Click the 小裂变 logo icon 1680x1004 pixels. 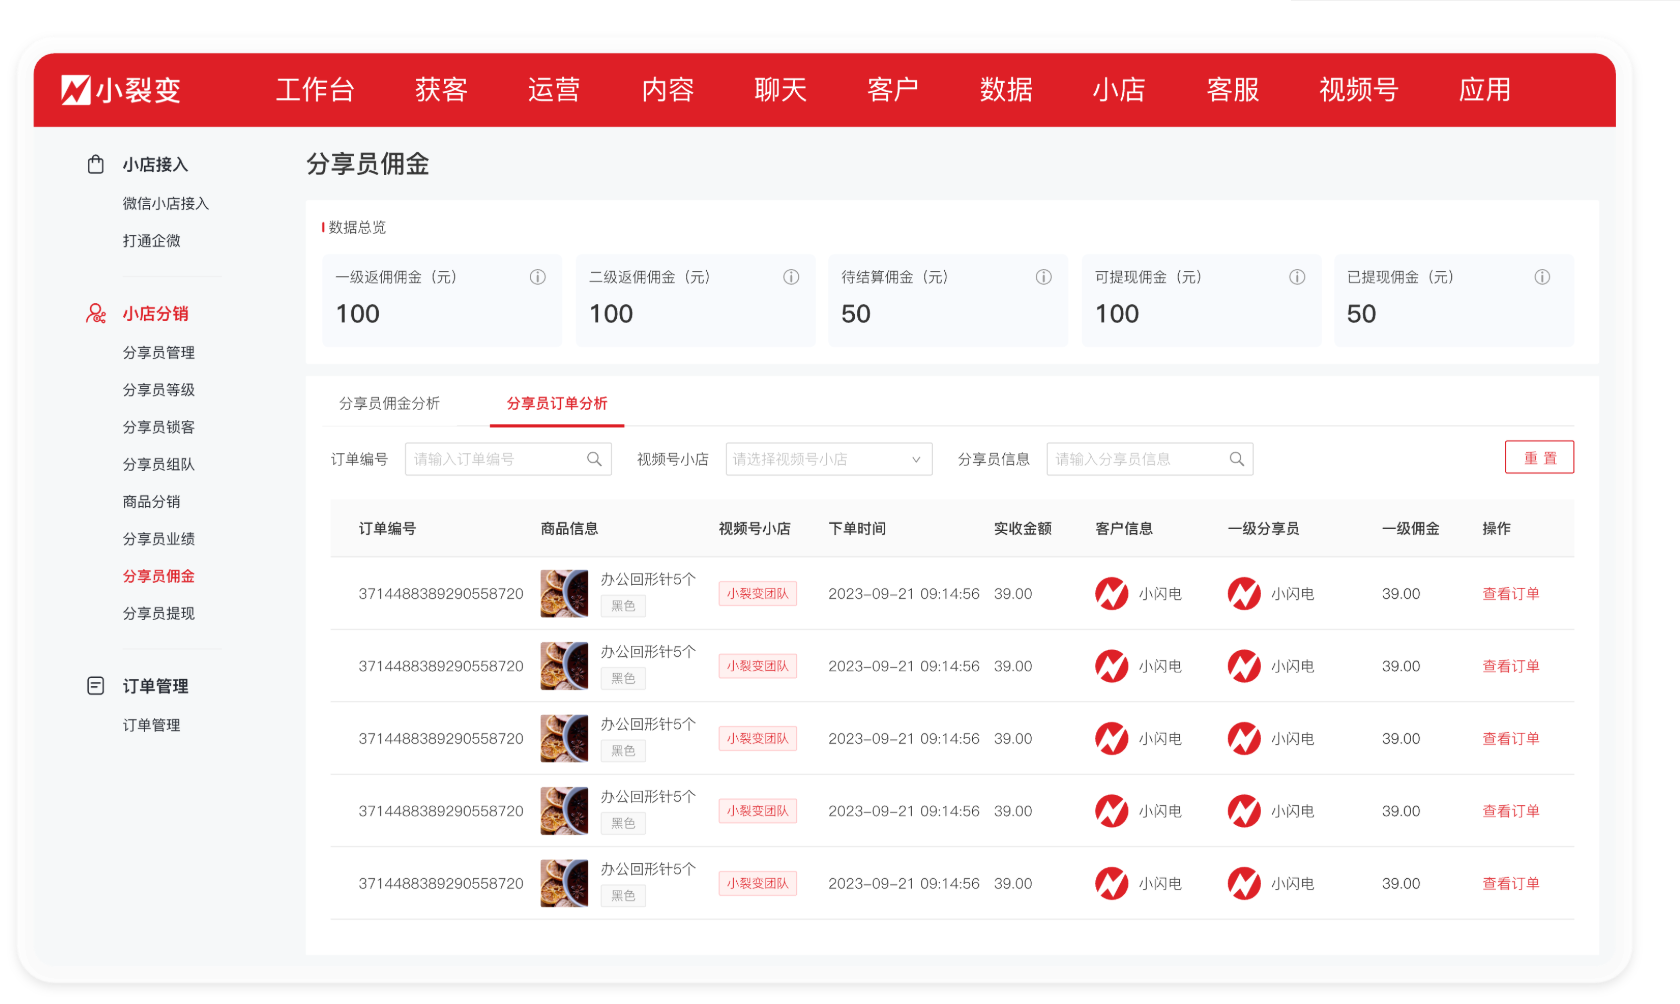76,90
